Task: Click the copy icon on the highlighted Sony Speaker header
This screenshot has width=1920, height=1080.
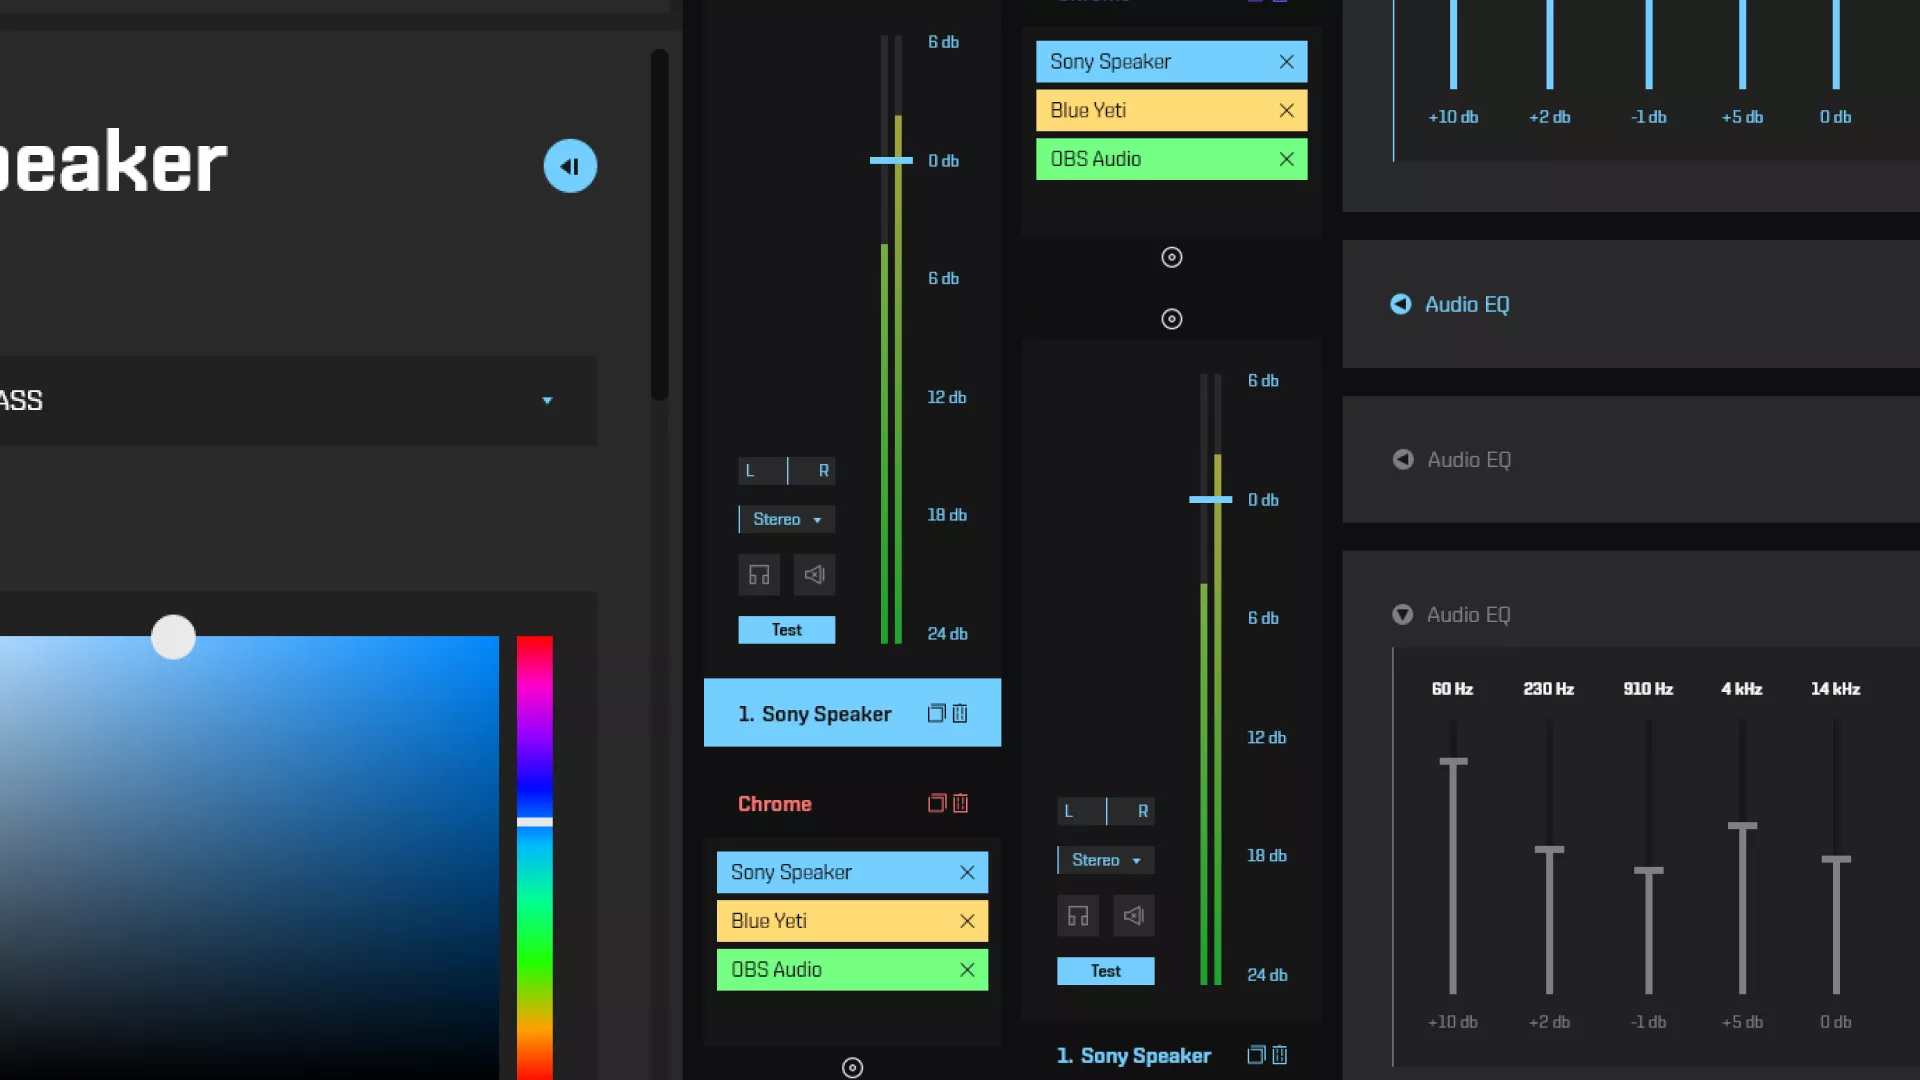Action: [936, 714]
